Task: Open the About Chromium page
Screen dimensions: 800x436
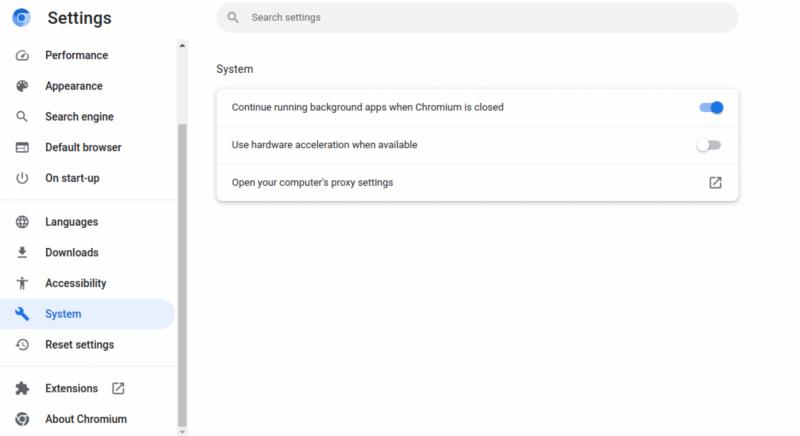Action: [87, 419]
